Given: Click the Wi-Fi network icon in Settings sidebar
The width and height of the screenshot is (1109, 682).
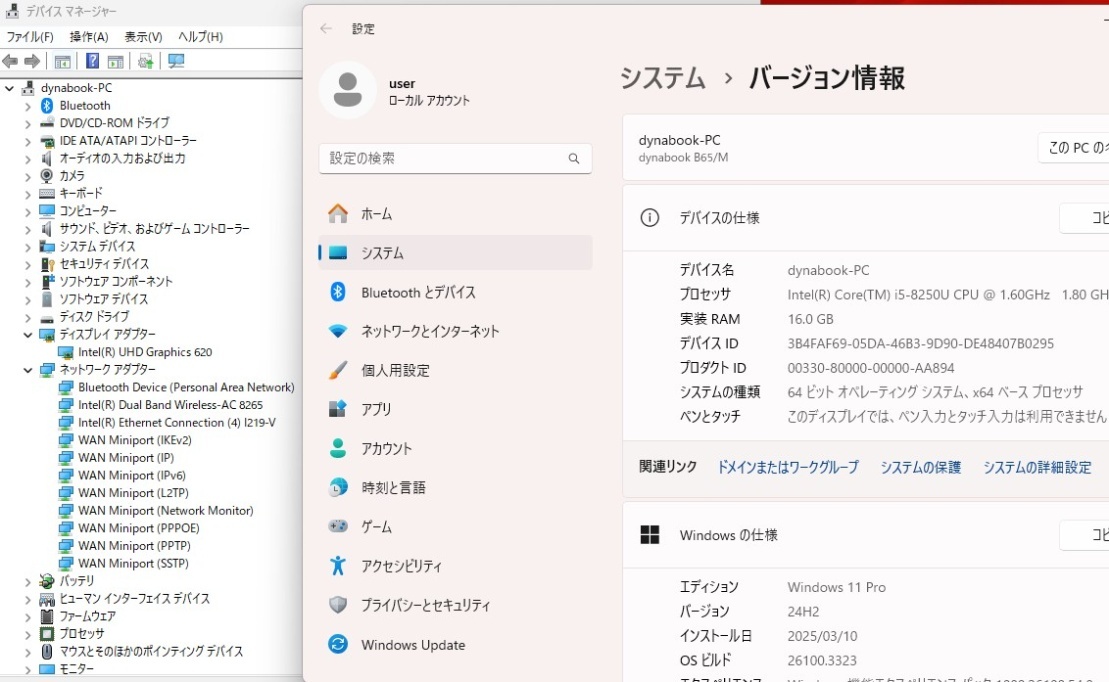Looking at the screenshot, I should pos(338,331).
